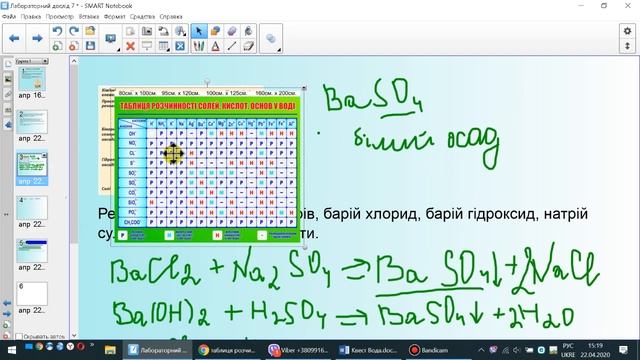The image size is (640, 360).
Task: Open Windows Start button
Action: click(x=12, y=350)
